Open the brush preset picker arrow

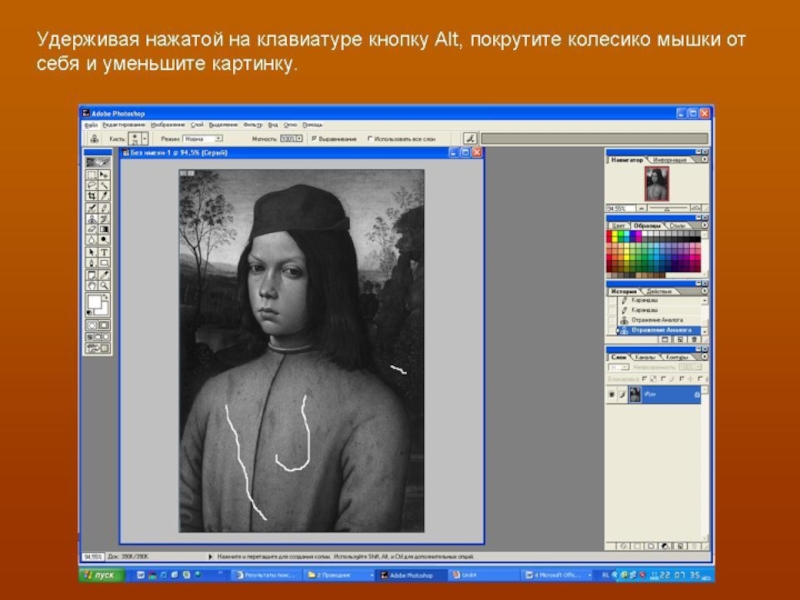pos(145,138)
